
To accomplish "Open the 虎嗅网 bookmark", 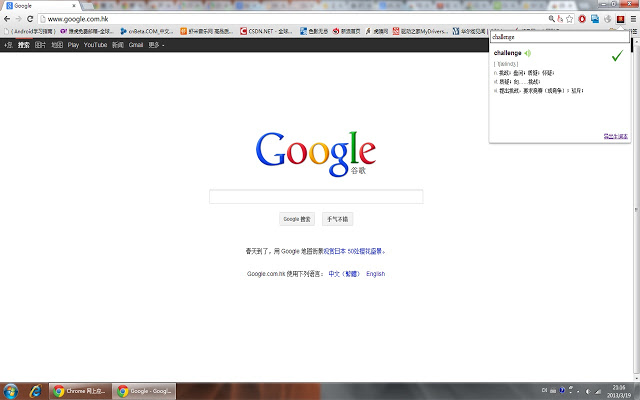I will click(377, 31).
